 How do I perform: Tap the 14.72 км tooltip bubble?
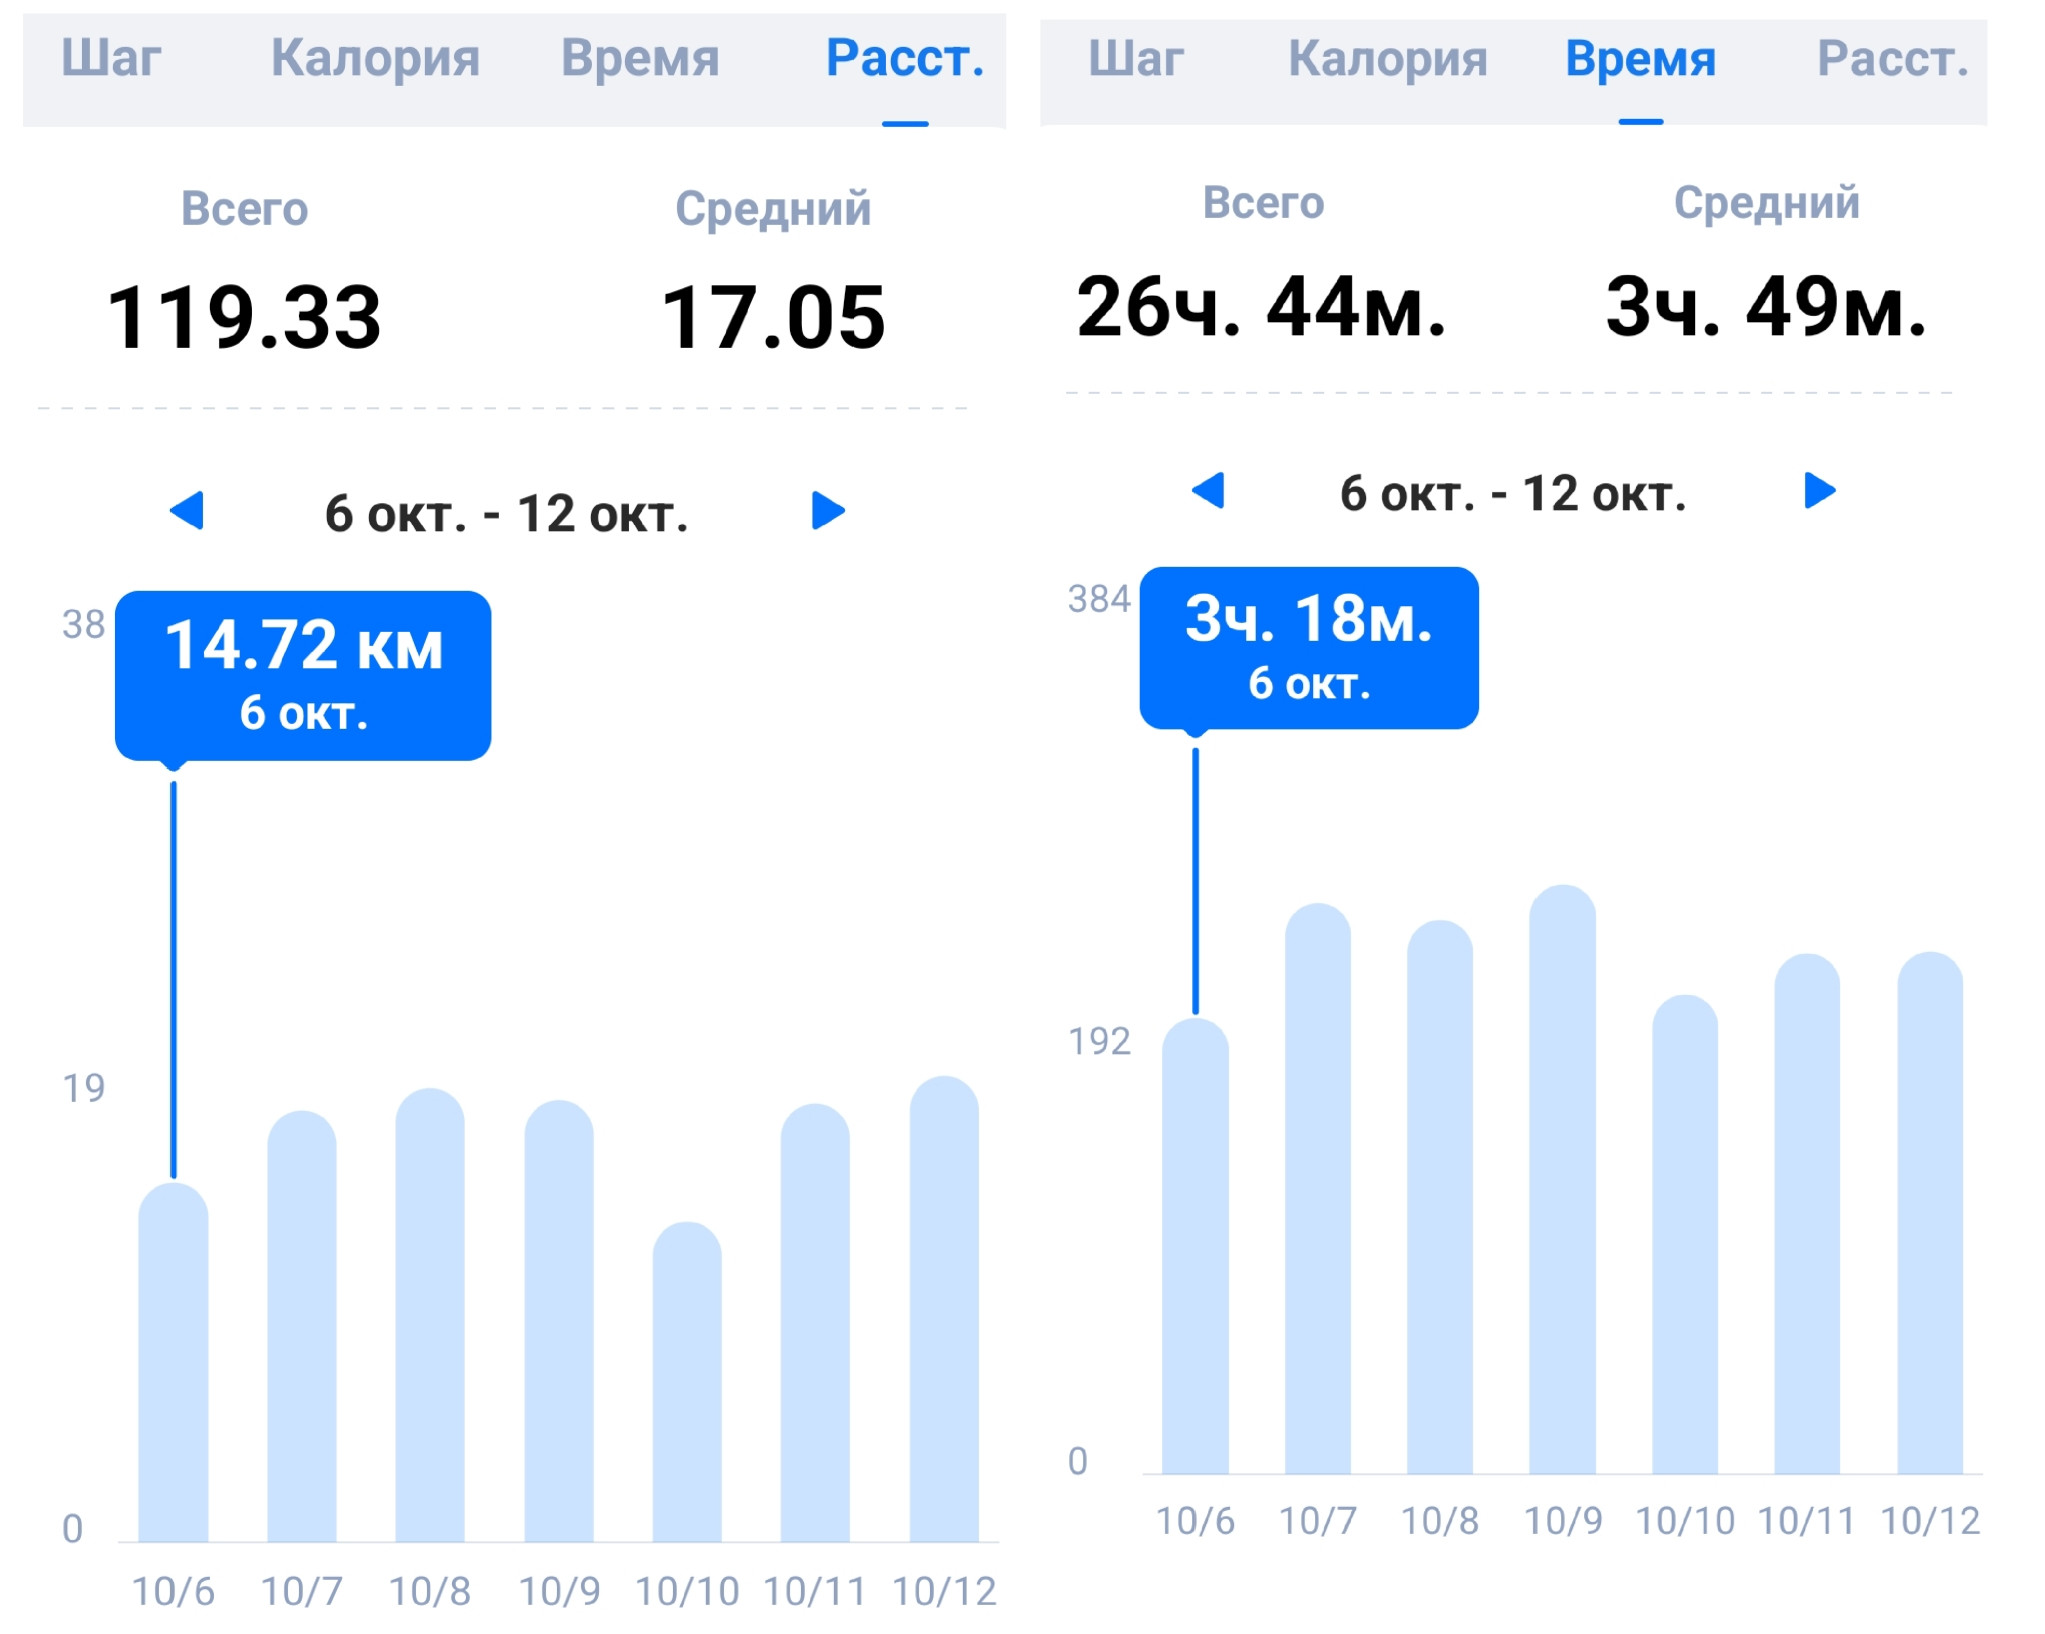pyautogui.click(x=303, y=675)
